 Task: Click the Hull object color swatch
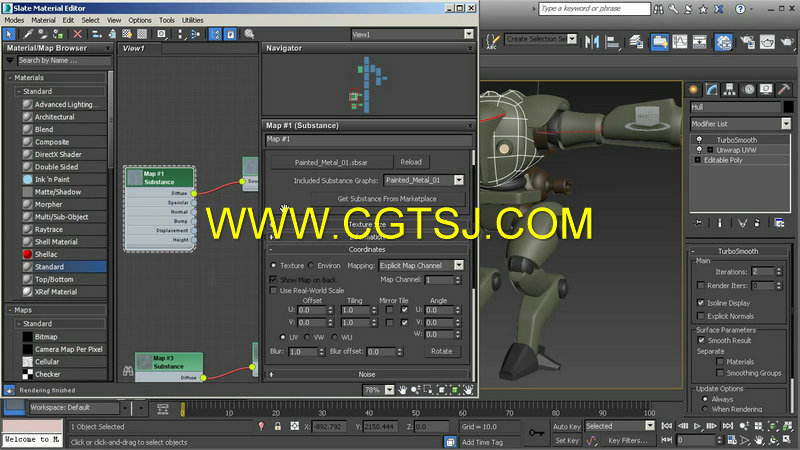point(788,107)
